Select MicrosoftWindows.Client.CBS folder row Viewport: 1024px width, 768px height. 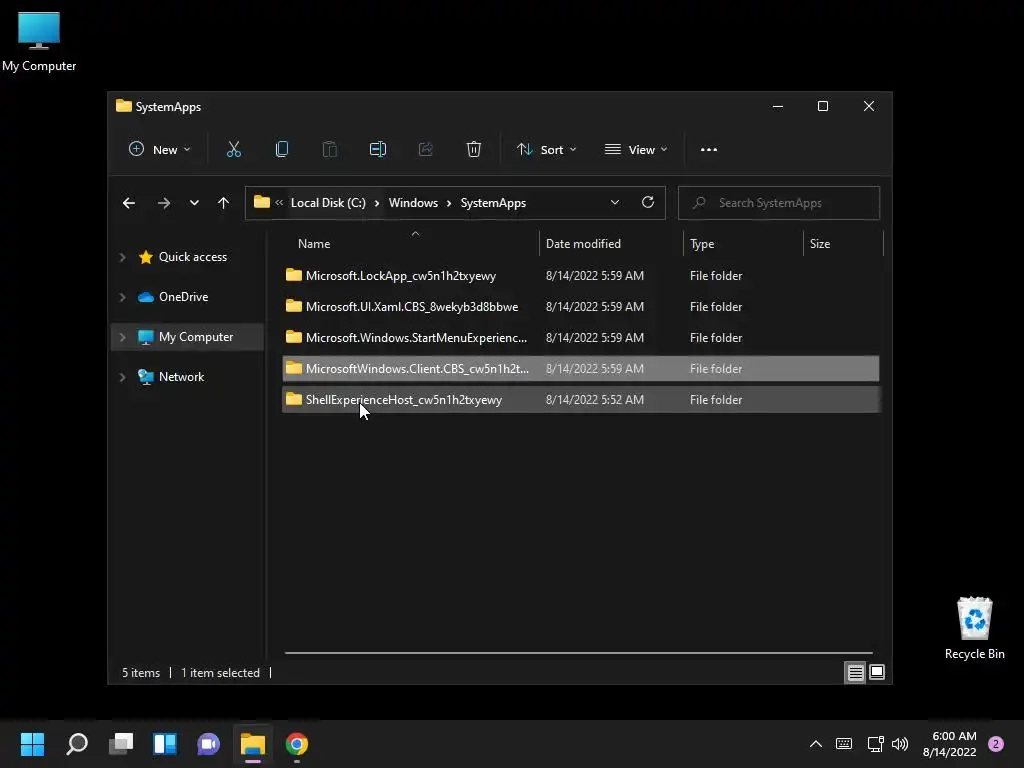pos(581,369)
